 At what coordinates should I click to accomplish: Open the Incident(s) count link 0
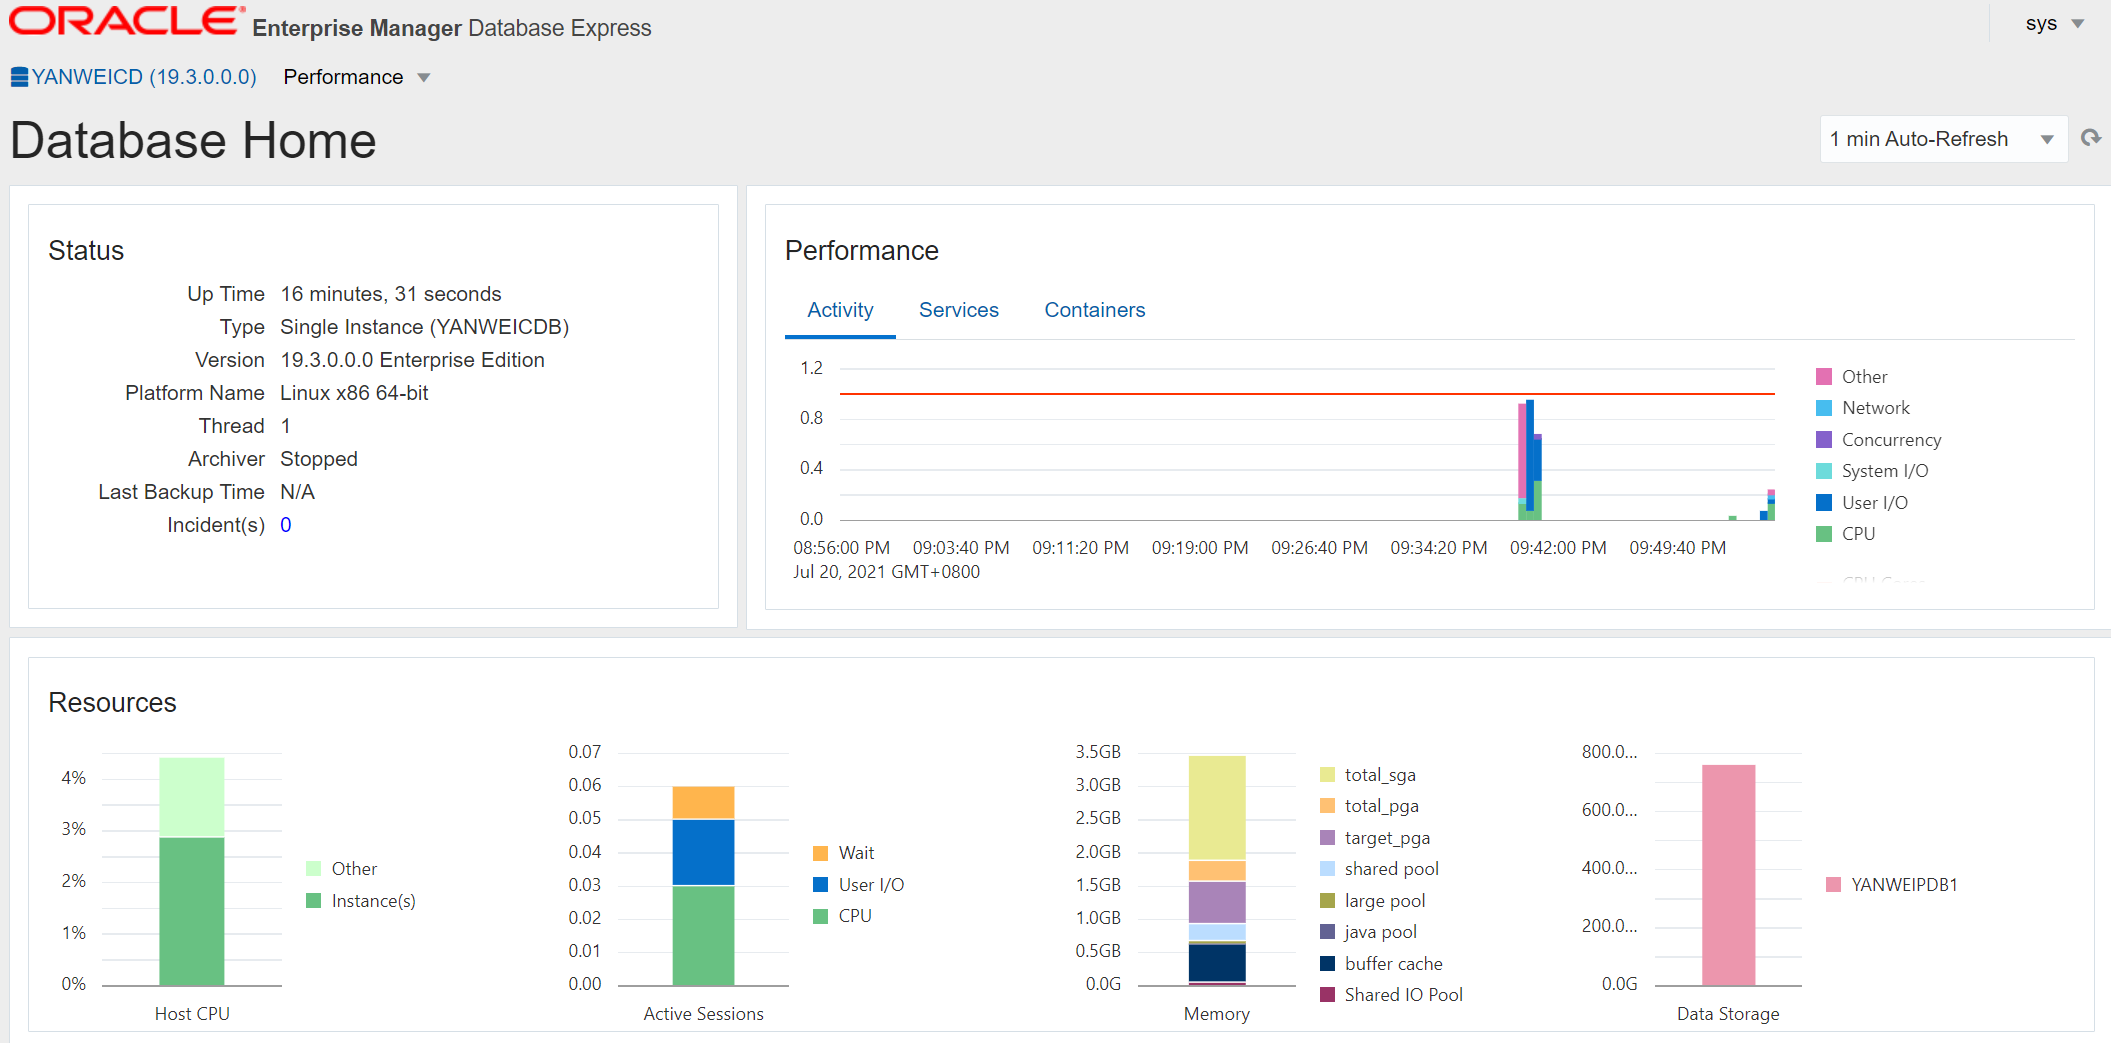click(x=286, y=525)
